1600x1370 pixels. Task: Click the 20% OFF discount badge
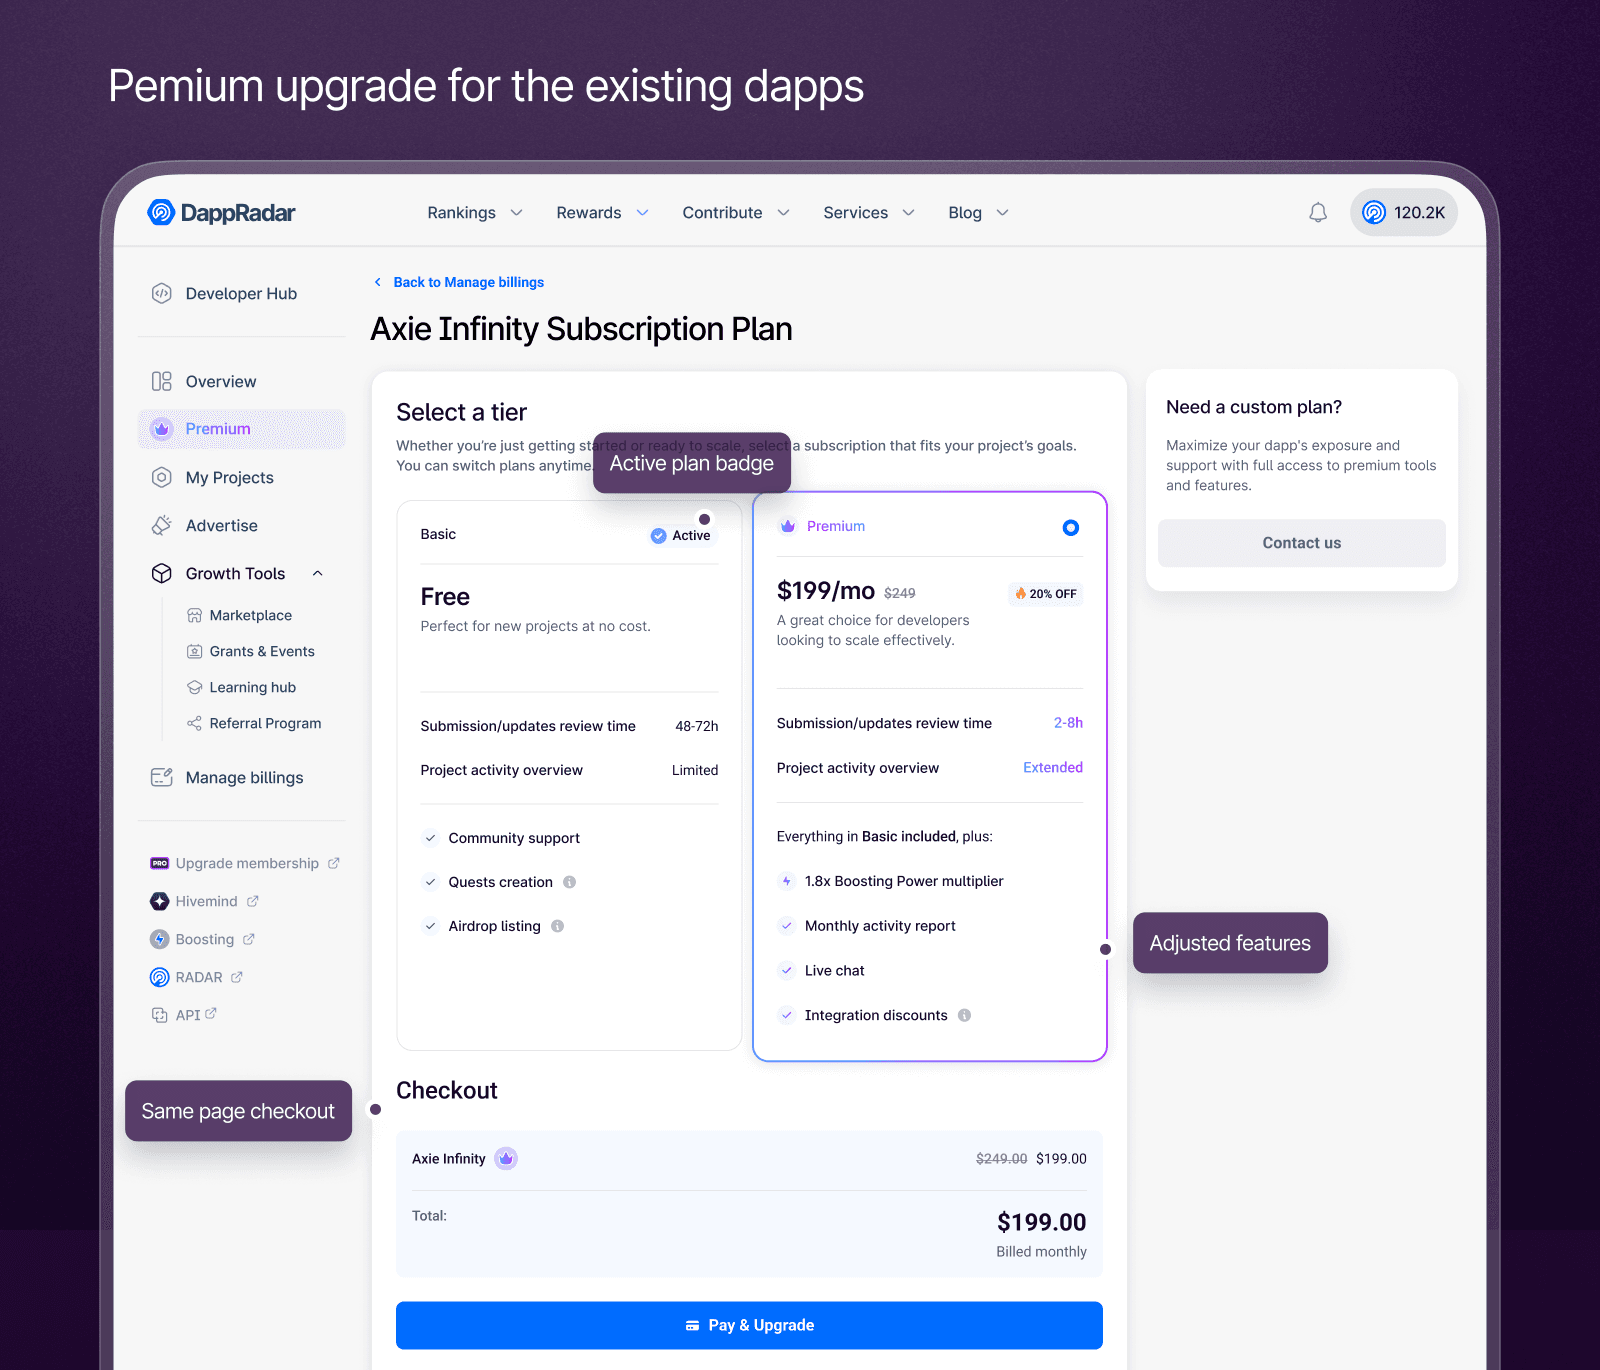click(1045, 594)
